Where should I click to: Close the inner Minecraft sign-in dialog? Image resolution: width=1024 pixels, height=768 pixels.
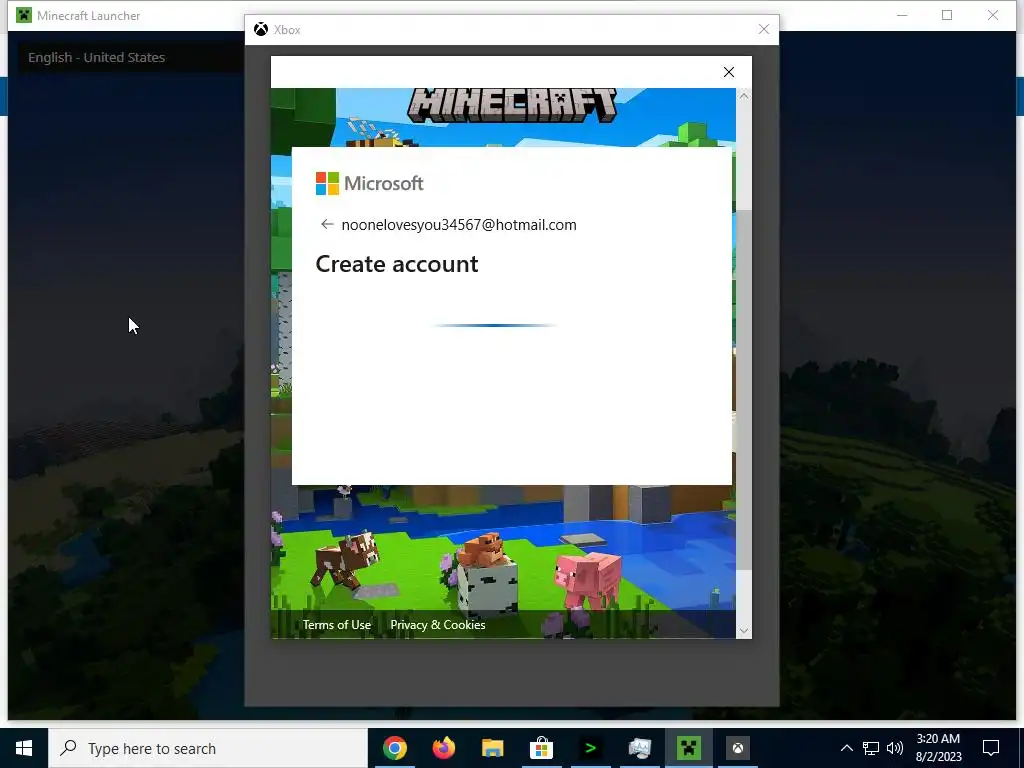coord(729,72)
